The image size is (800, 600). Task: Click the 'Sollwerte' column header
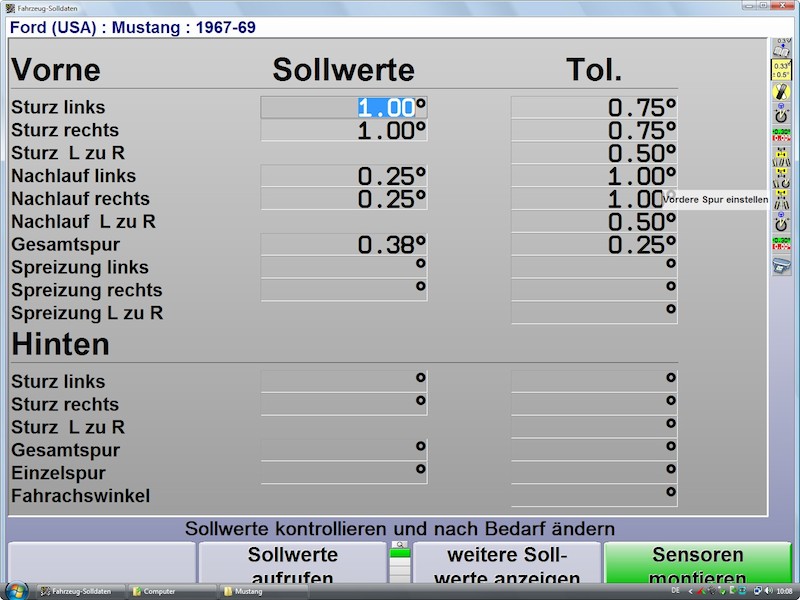343,69
